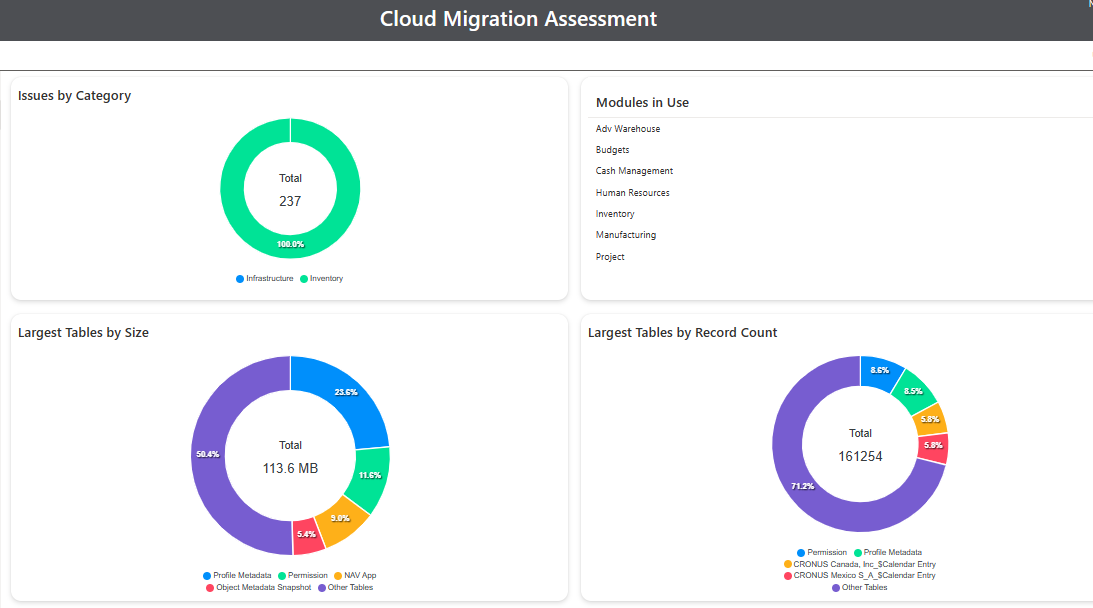Select the Project module row
The width and height of the screenshot is (1093, 608).
[610, 257]
